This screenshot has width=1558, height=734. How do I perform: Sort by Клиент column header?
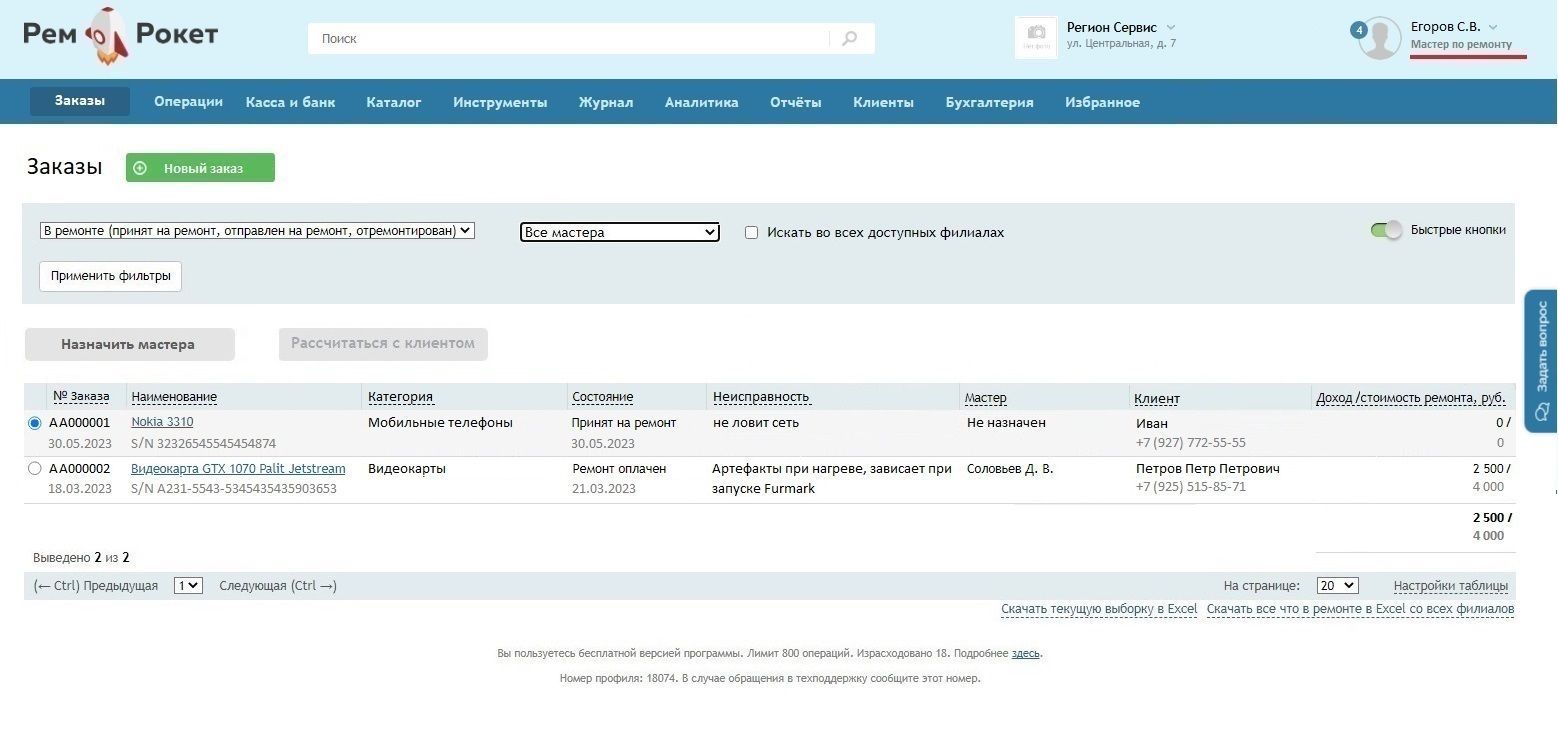click(1157, 398)
